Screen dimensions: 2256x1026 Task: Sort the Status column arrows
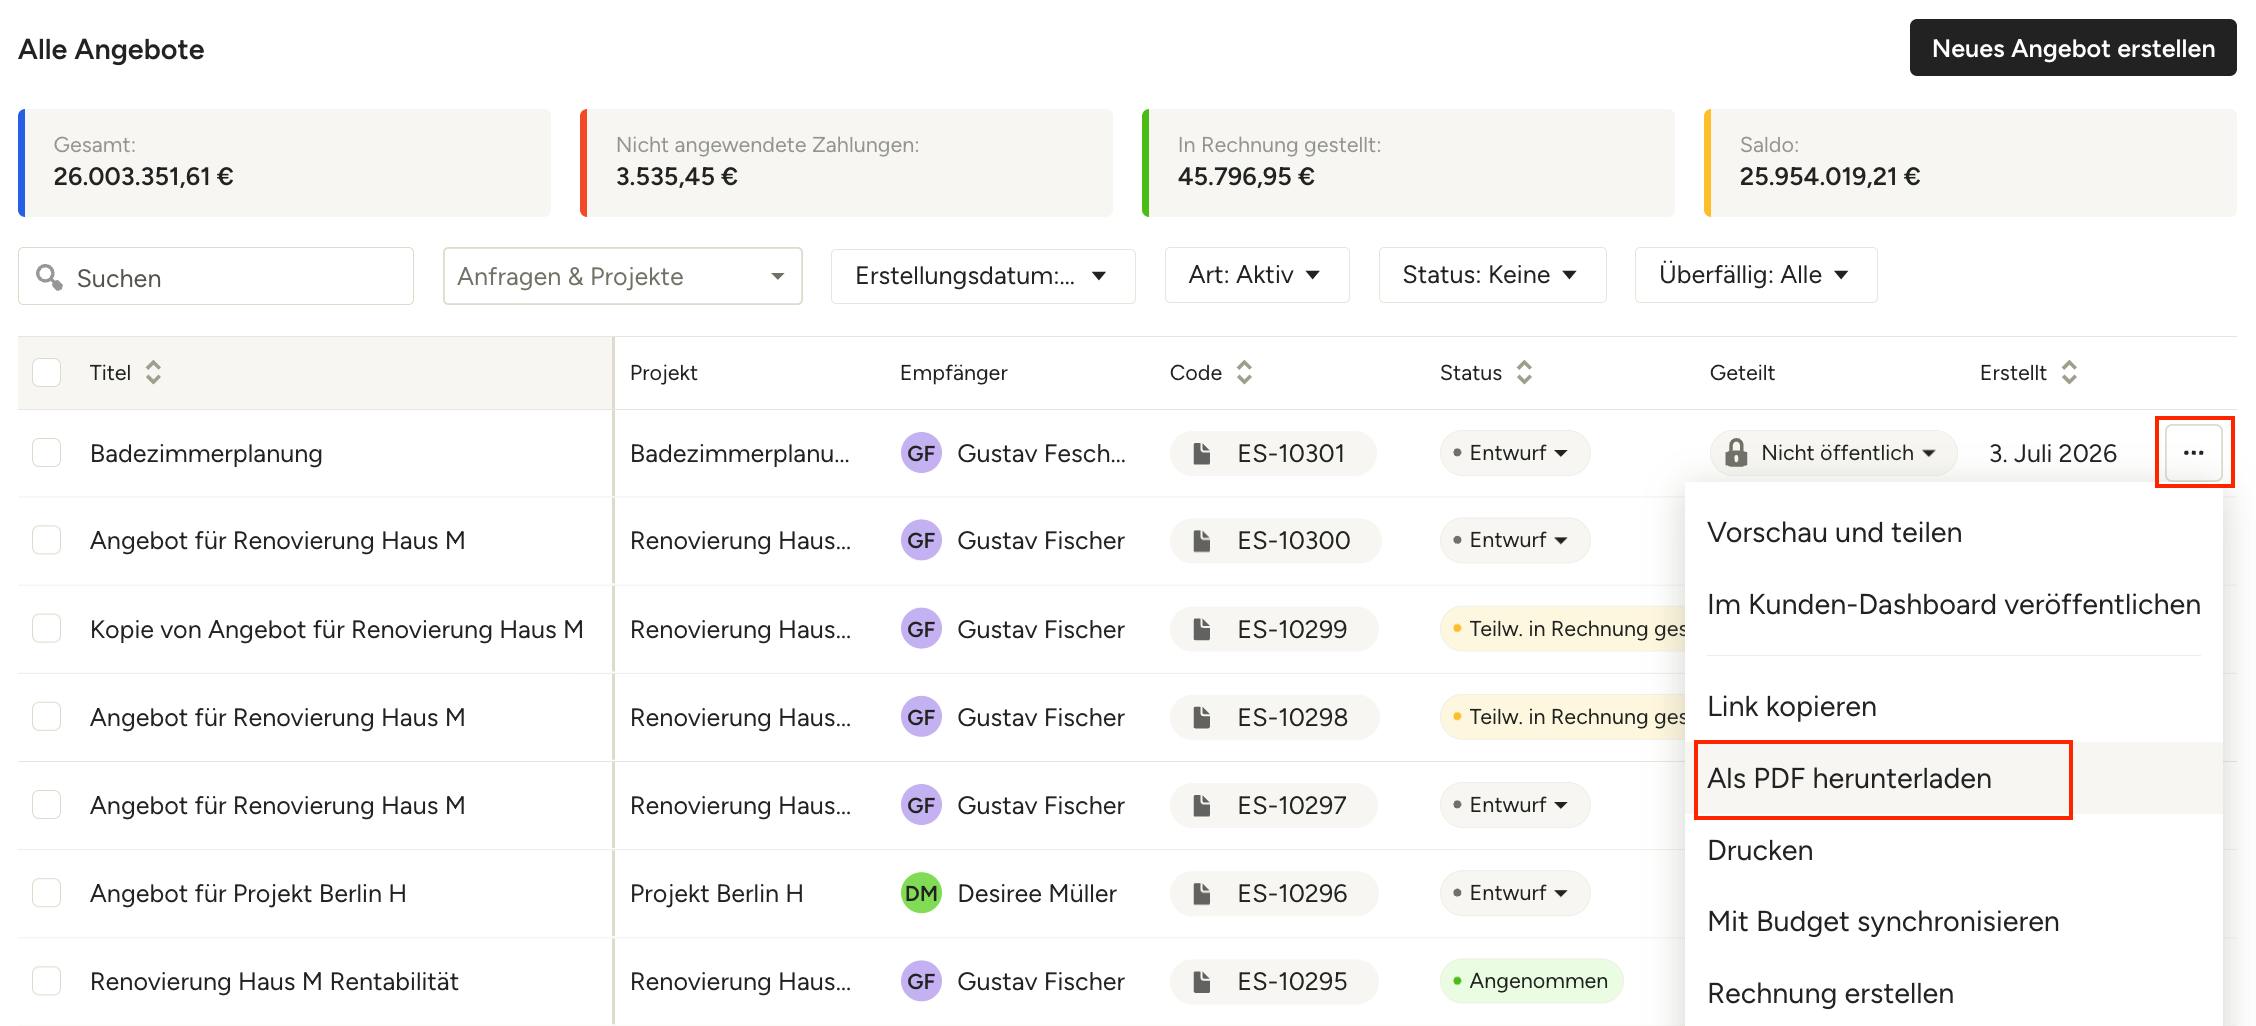(1524, 373)
